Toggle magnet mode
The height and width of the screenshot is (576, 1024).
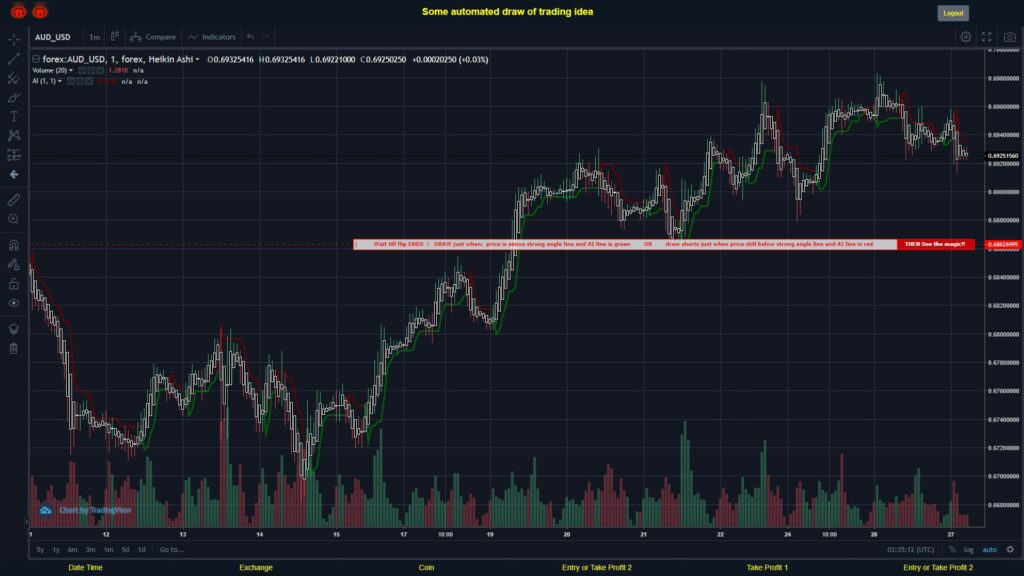click(14, 246)
